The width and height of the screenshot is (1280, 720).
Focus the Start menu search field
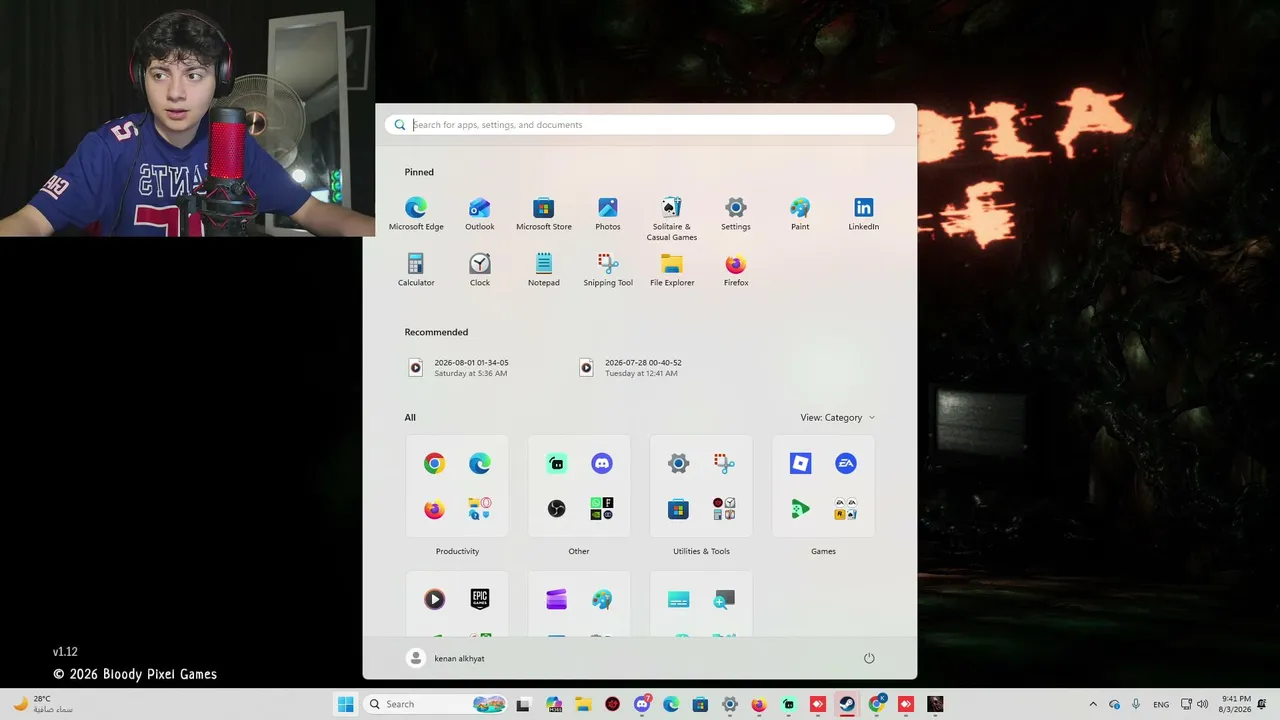640,125
